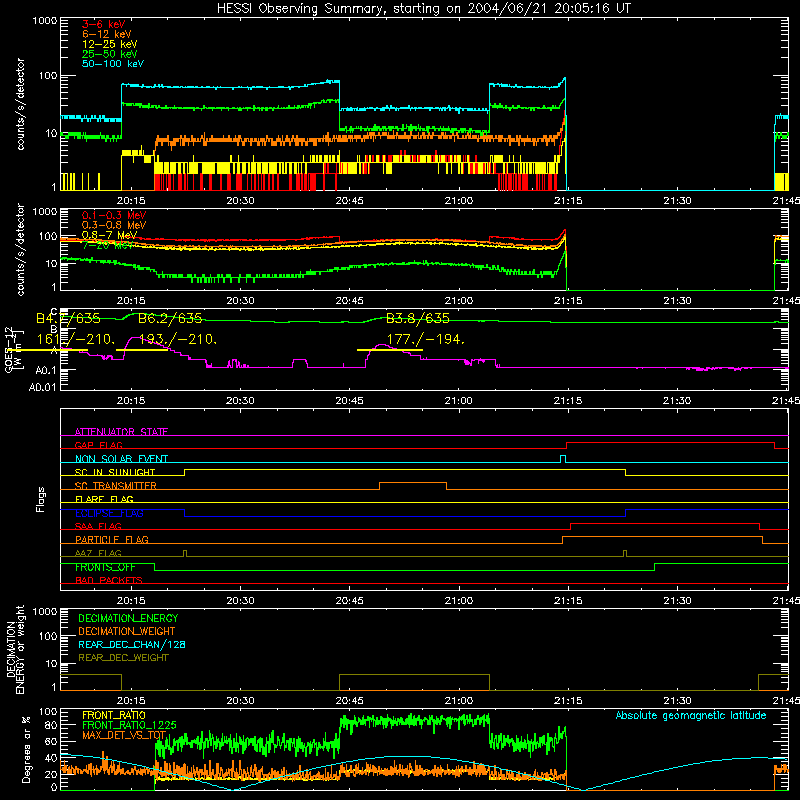Click the B3.8/635 flare annotation
The height and width of the screenshot is (800, 800).
(418, 319)
